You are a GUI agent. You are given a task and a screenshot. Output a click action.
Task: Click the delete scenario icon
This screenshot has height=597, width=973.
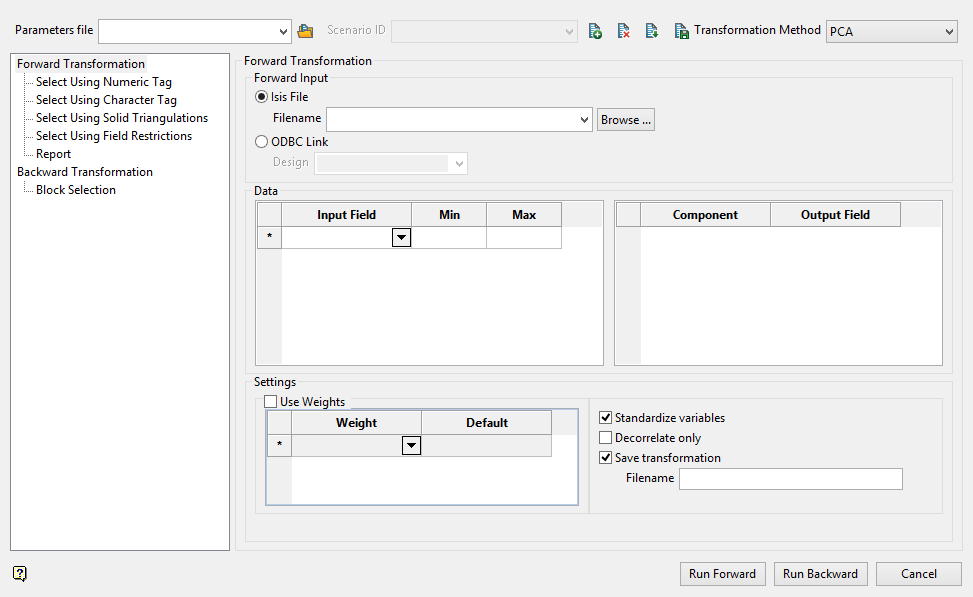click(x=623, y=31)
